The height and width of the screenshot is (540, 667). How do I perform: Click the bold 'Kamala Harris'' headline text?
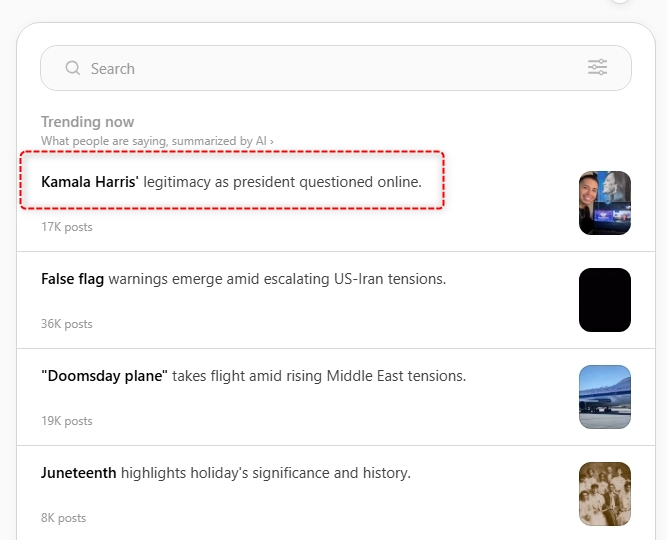pyautogui.click(x=90, y=182)
